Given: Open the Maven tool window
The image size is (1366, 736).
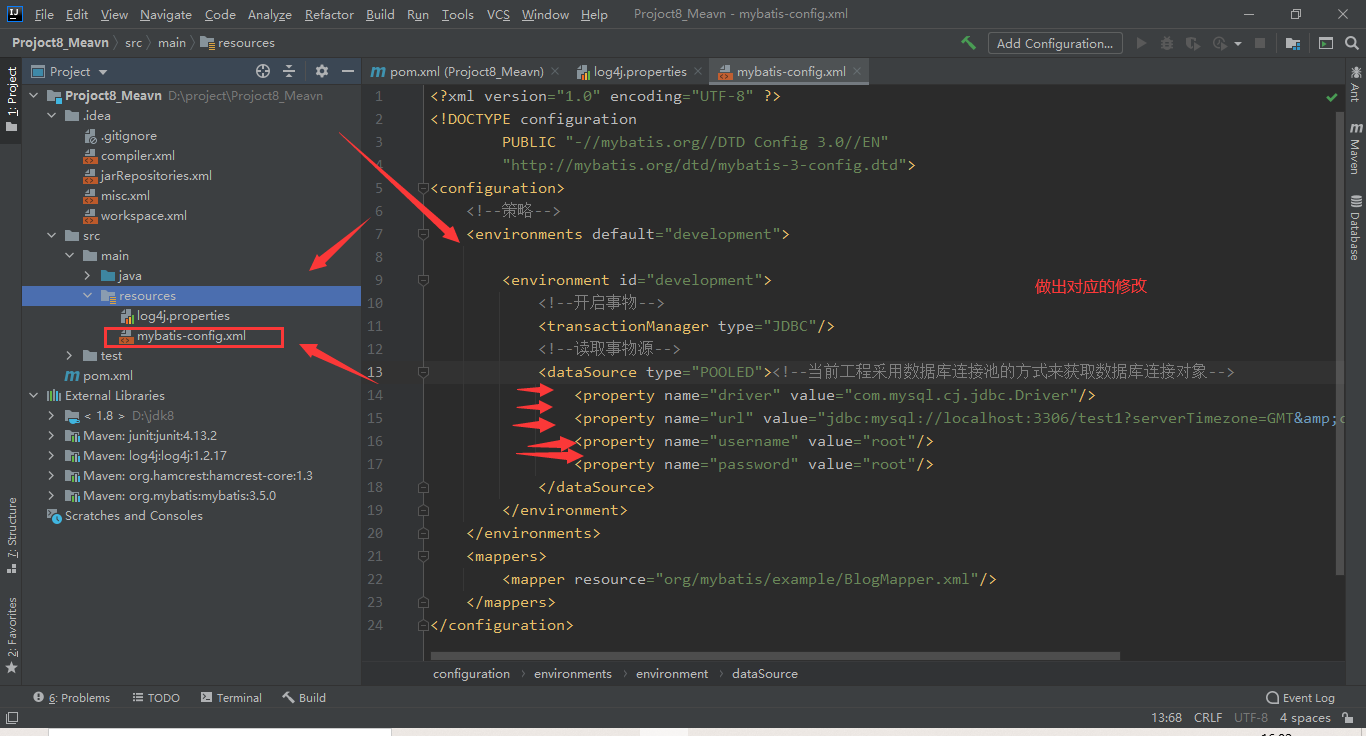Looking at the screenshot, I should pyautogui.click(x=1355, y=148).
